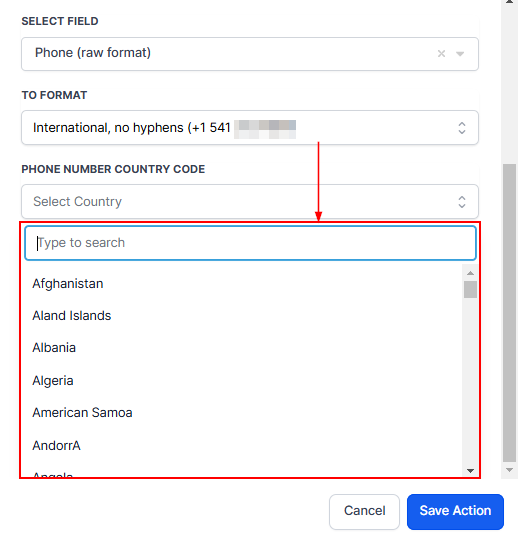Click the Cancel button

[x=365, y=512]
